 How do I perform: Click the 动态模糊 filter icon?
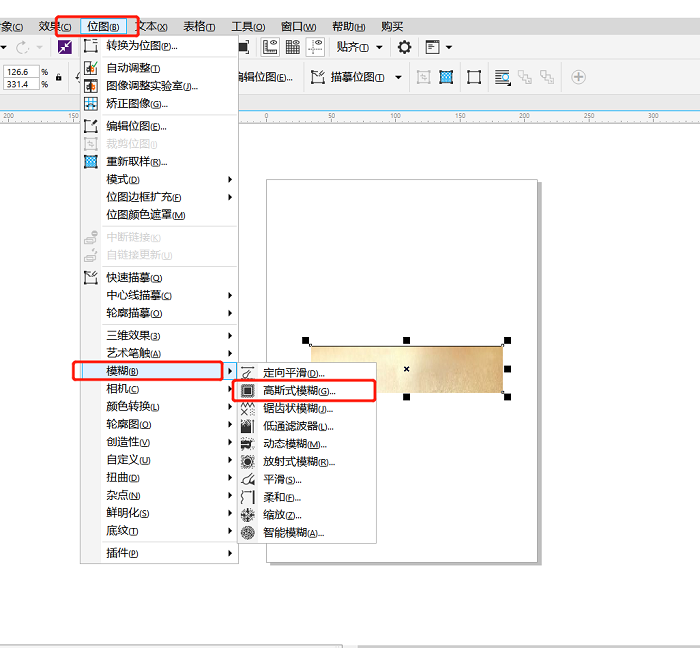tap(248, 444)
